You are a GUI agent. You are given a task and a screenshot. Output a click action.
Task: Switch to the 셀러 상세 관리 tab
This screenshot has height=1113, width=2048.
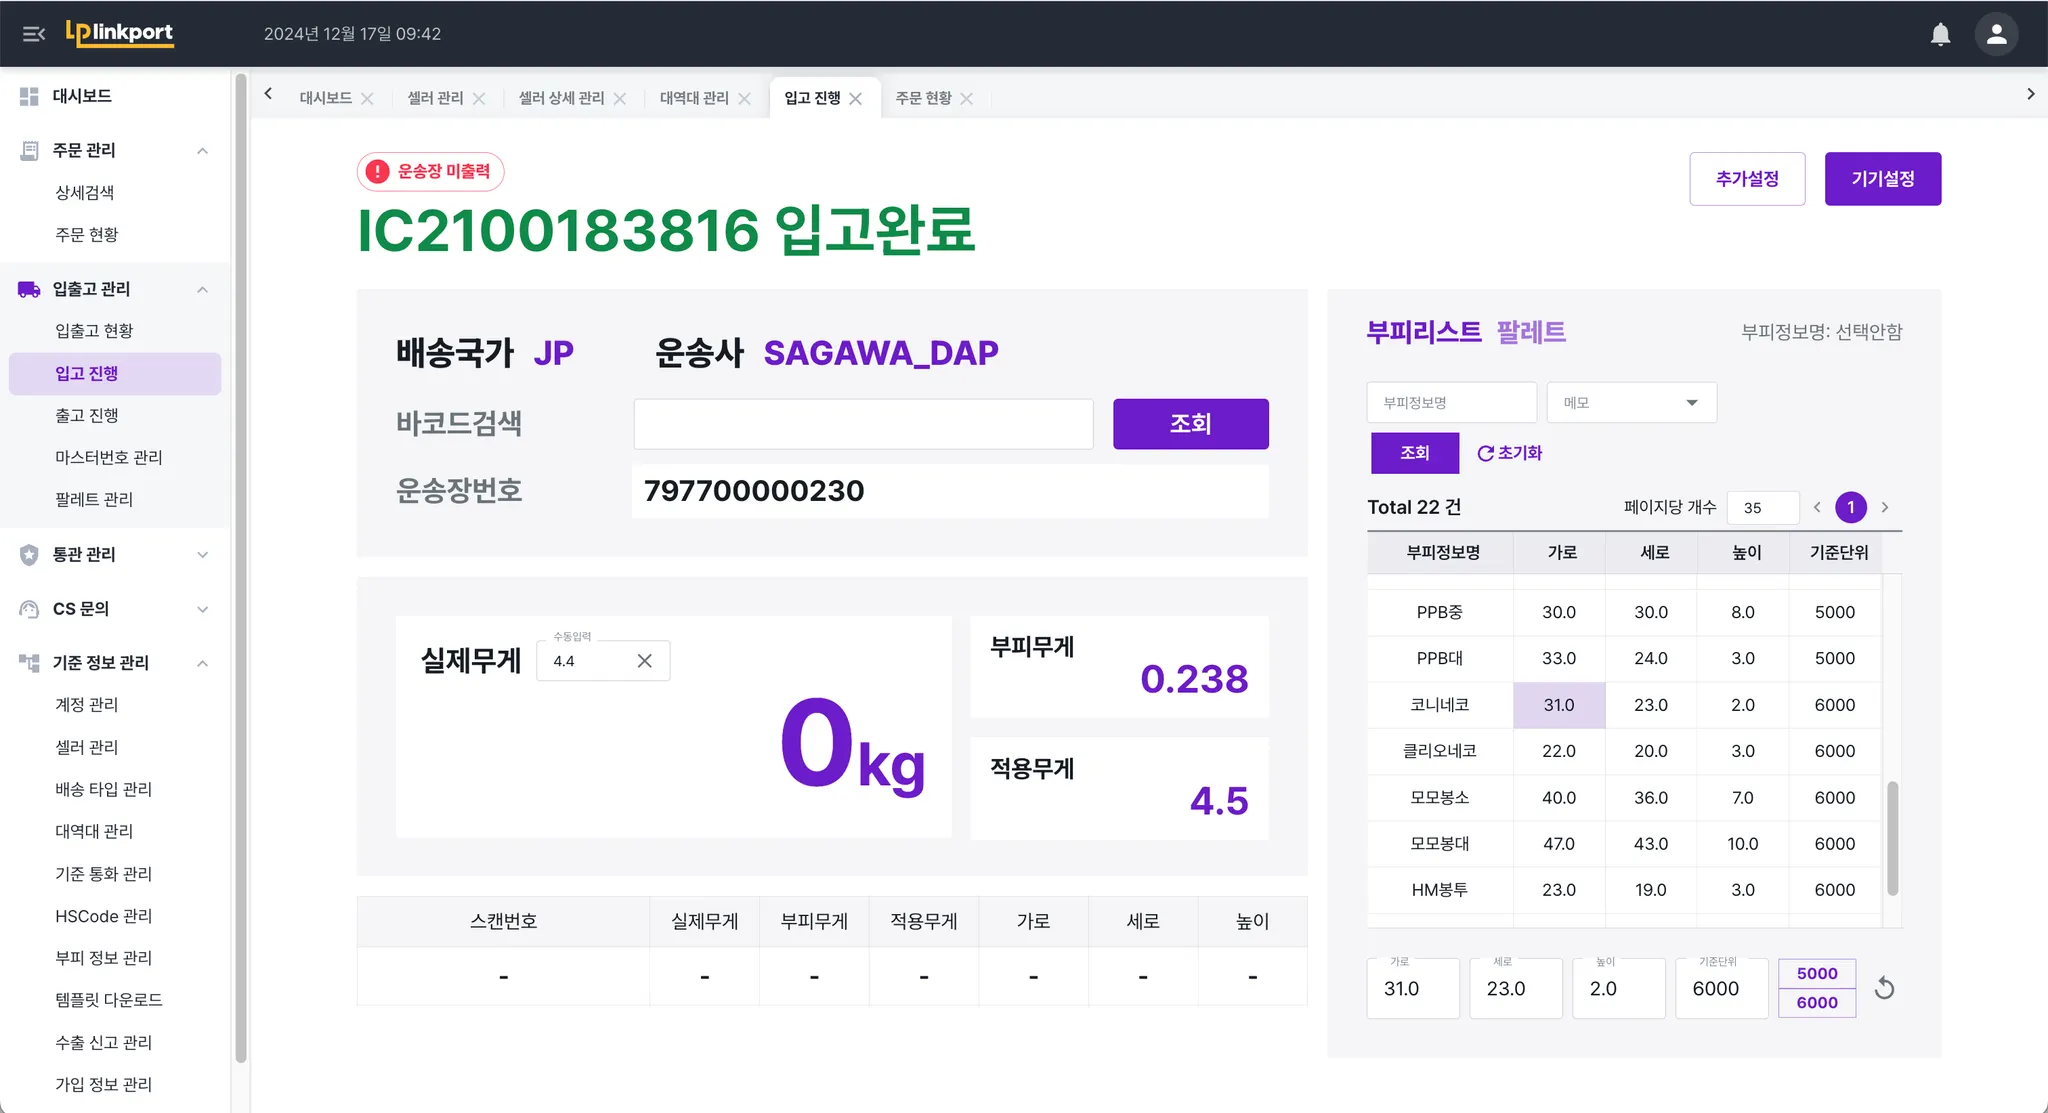coord(561,98)
